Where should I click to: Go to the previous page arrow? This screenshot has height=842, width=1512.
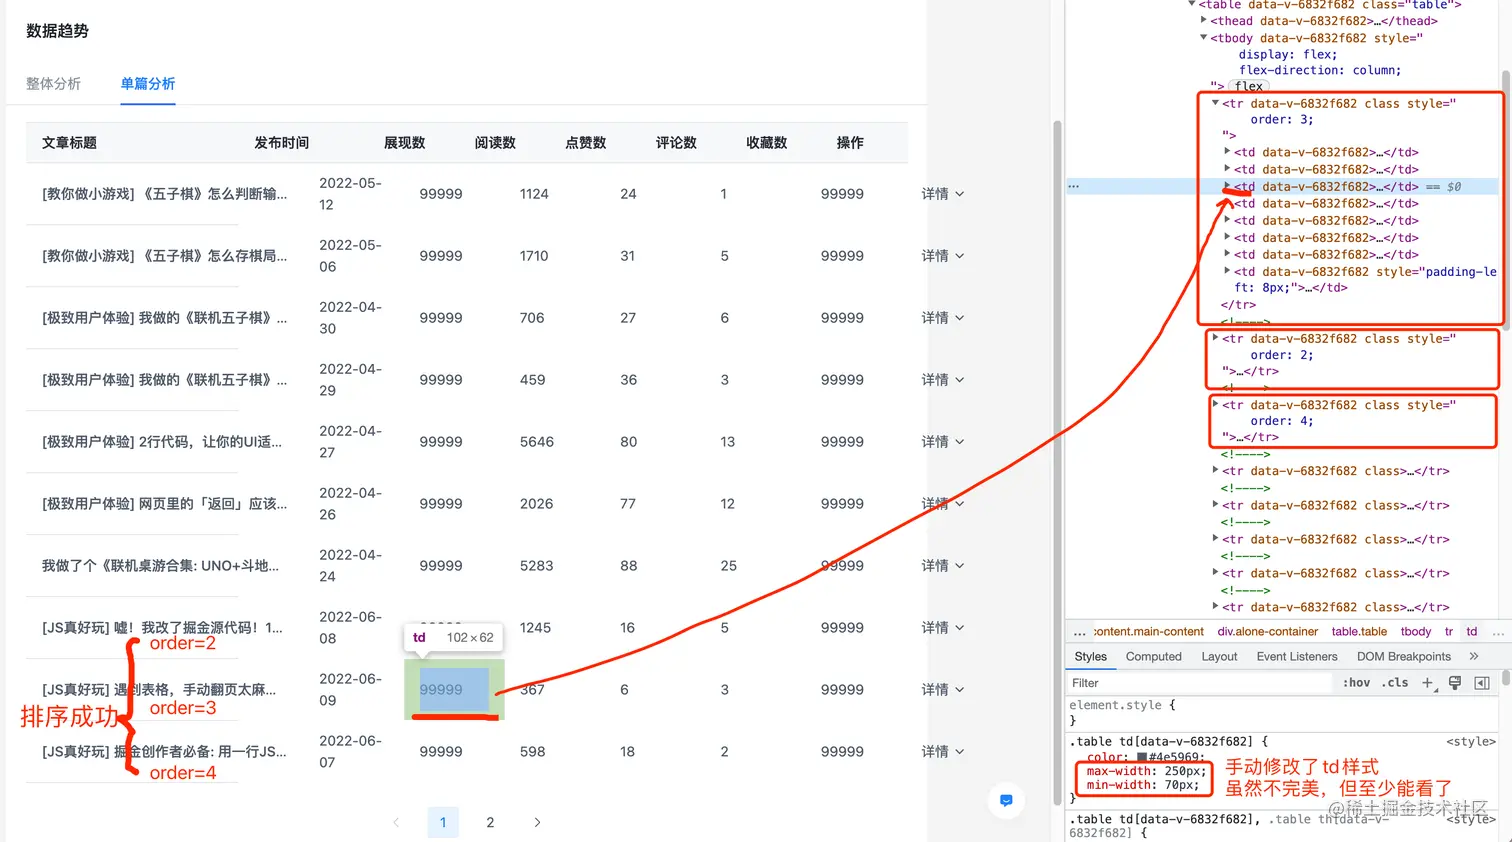click(396, 822)
